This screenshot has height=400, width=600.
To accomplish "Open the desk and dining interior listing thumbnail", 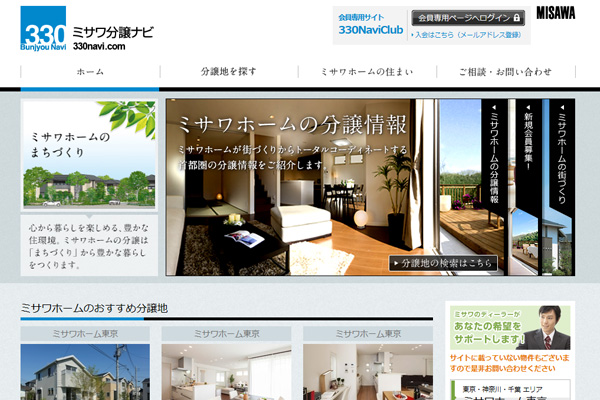I will [368, 372].
